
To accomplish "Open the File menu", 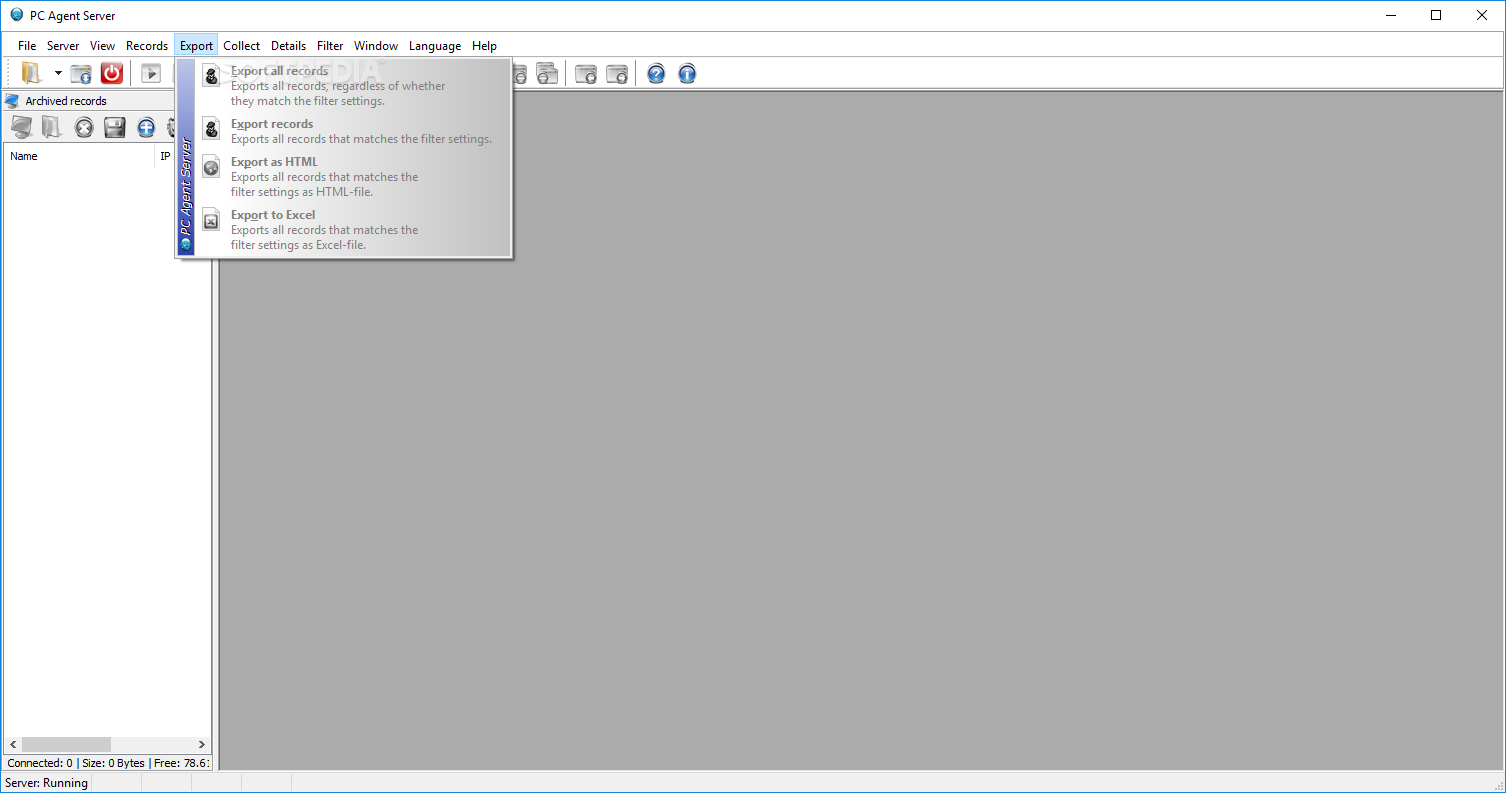I will (x=27, y=46).
